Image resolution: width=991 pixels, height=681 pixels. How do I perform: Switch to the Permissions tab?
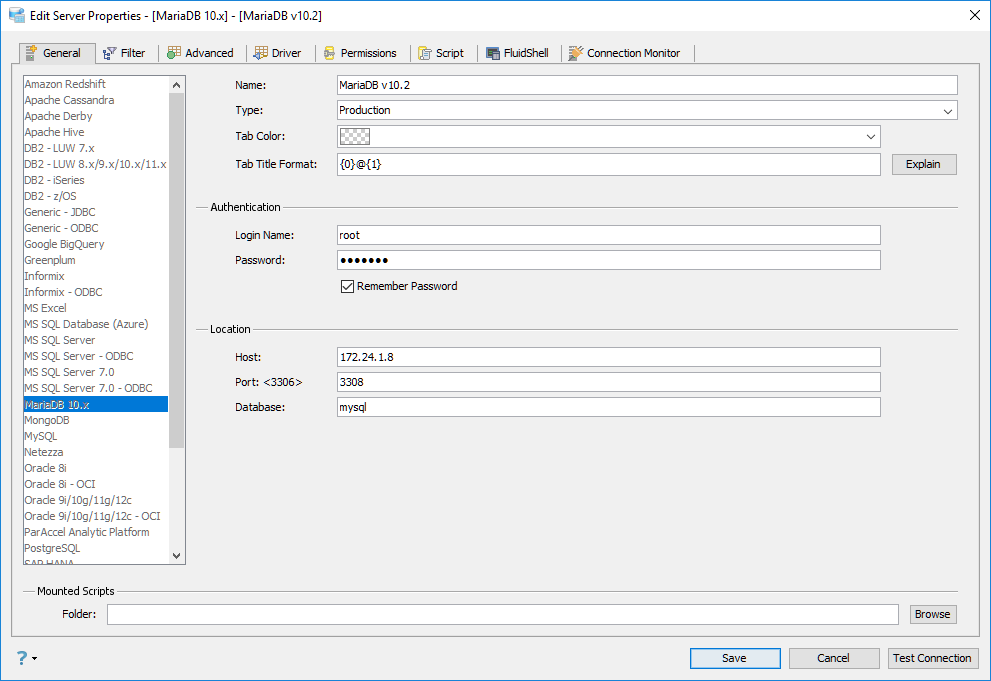pos(360,53)
